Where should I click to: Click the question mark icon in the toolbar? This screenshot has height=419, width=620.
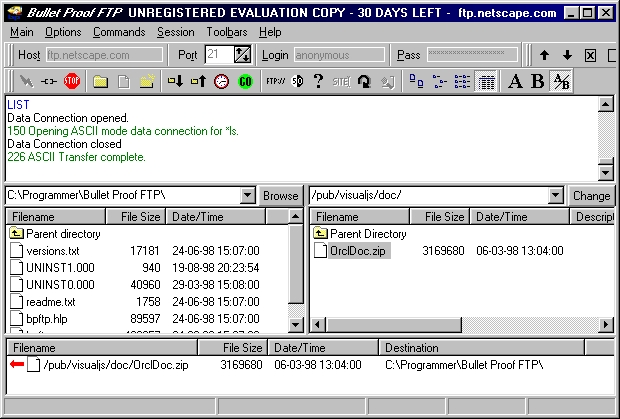318,81
